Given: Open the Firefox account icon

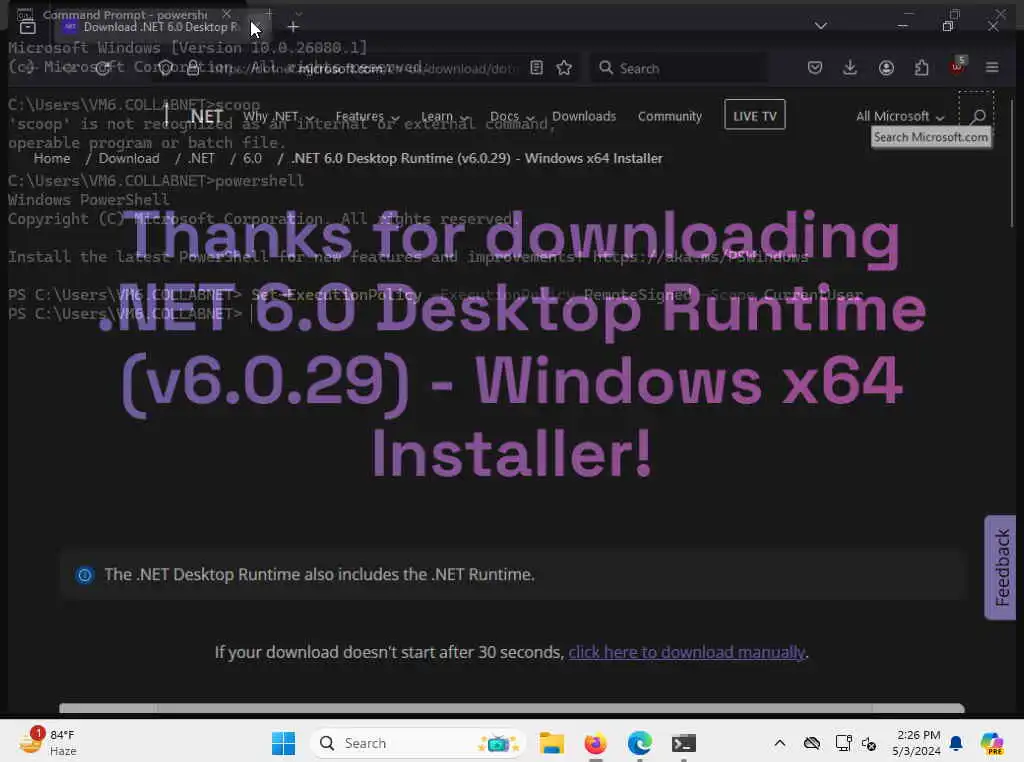Looking at the screenshot, I should [886, 67].
